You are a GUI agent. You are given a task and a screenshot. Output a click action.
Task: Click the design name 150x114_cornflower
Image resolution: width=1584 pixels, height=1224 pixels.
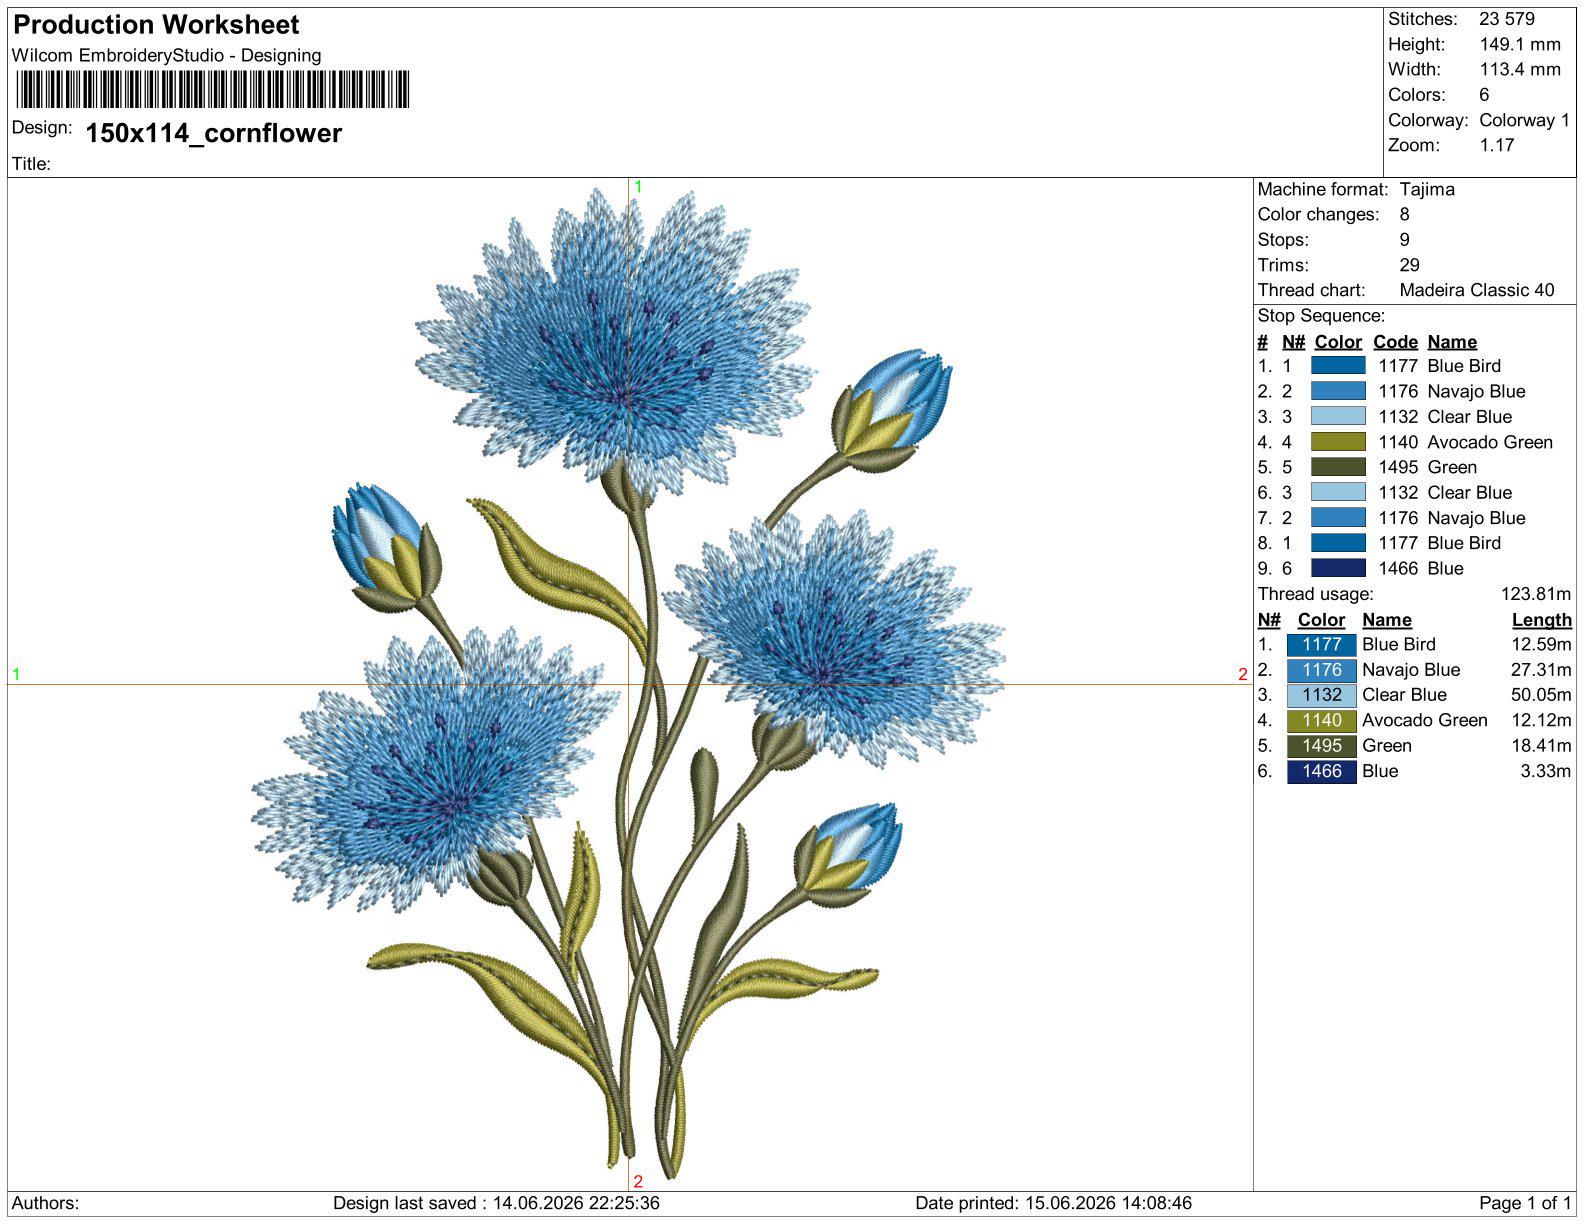pos(214,133)
